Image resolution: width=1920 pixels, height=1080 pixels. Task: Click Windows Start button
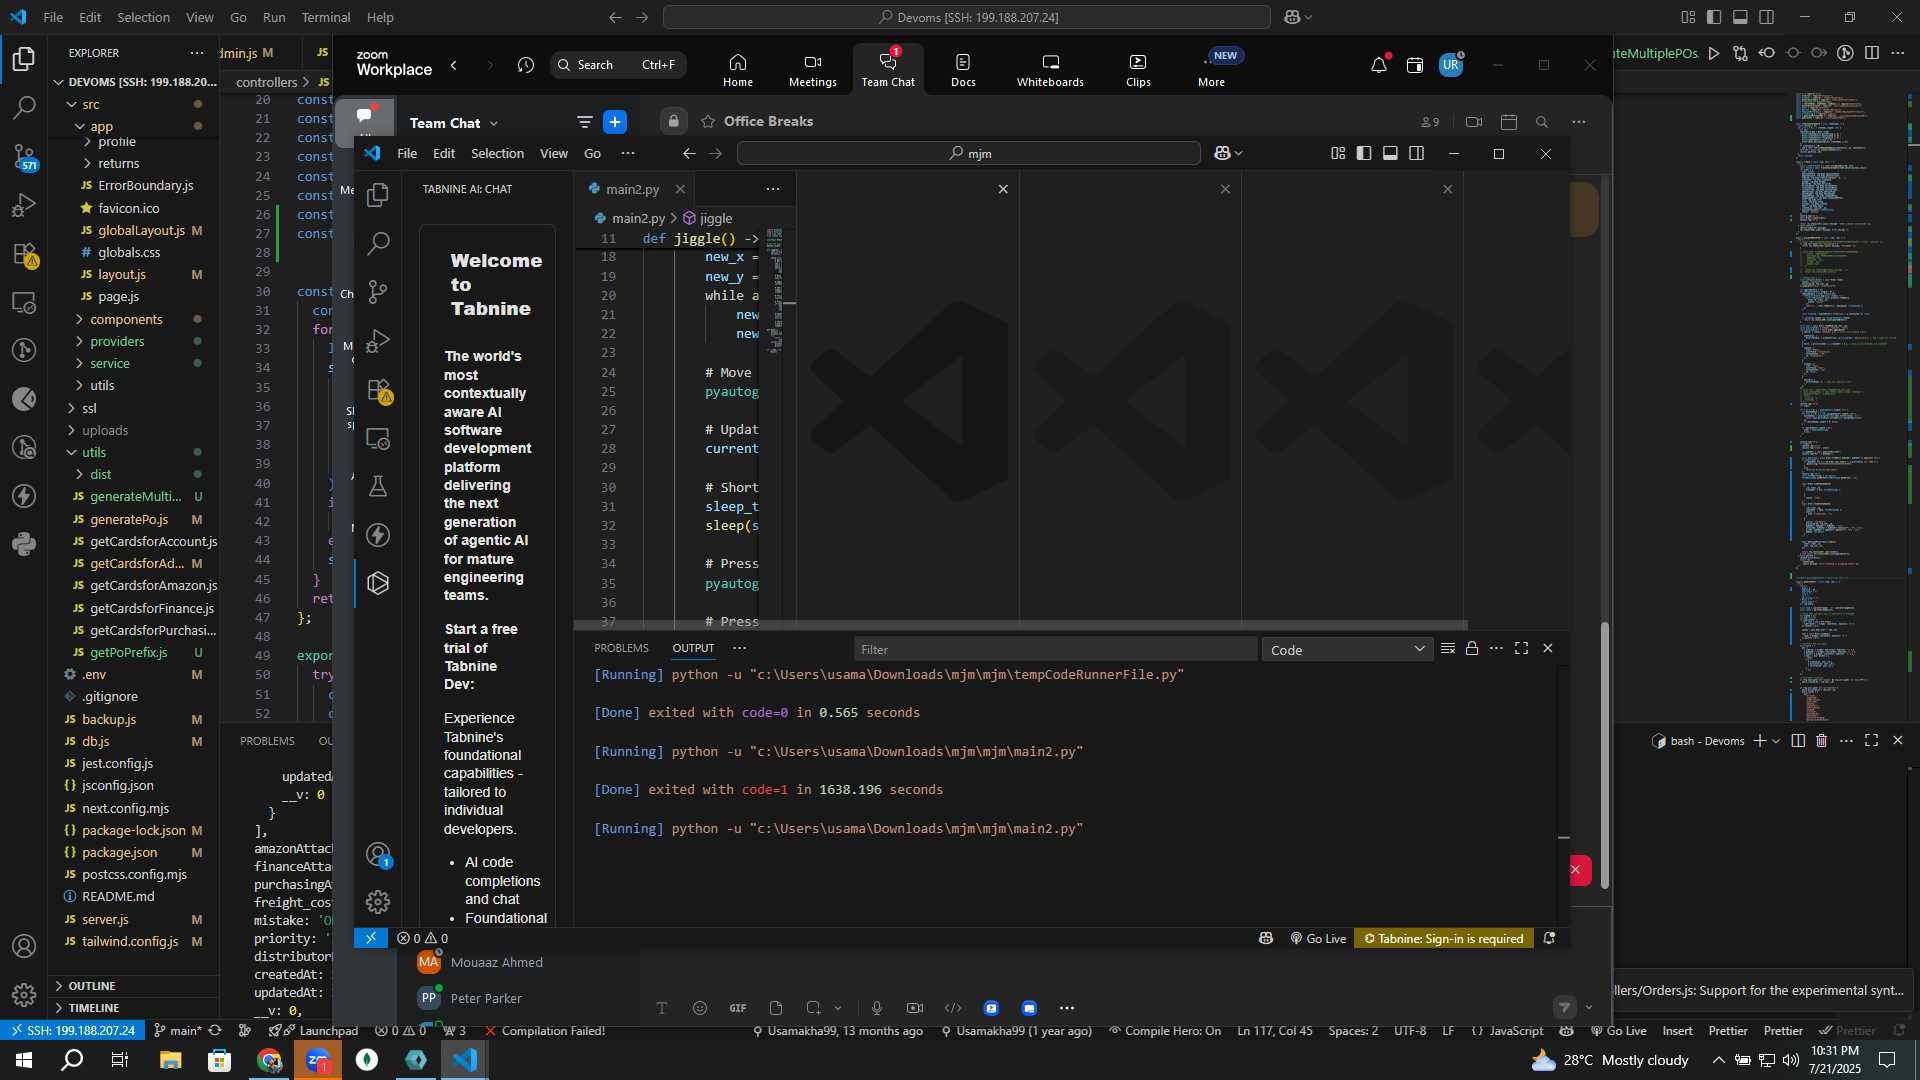[x=24, y=1060]
